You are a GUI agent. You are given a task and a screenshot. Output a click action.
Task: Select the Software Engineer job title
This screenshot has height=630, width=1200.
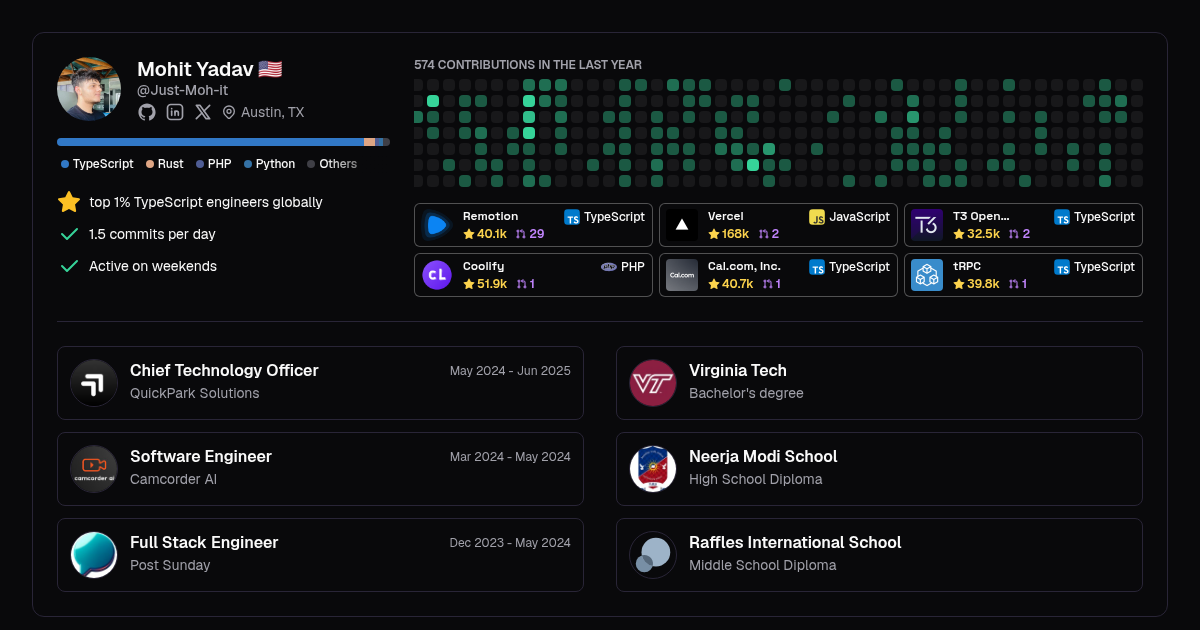click(201, 456)
